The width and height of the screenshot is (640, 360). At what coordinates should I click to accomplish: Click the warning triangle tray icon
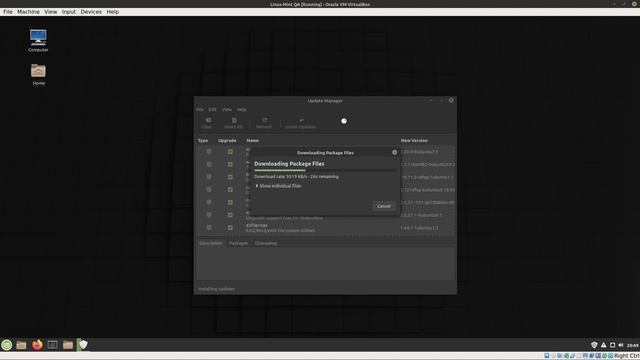(603, 345)
